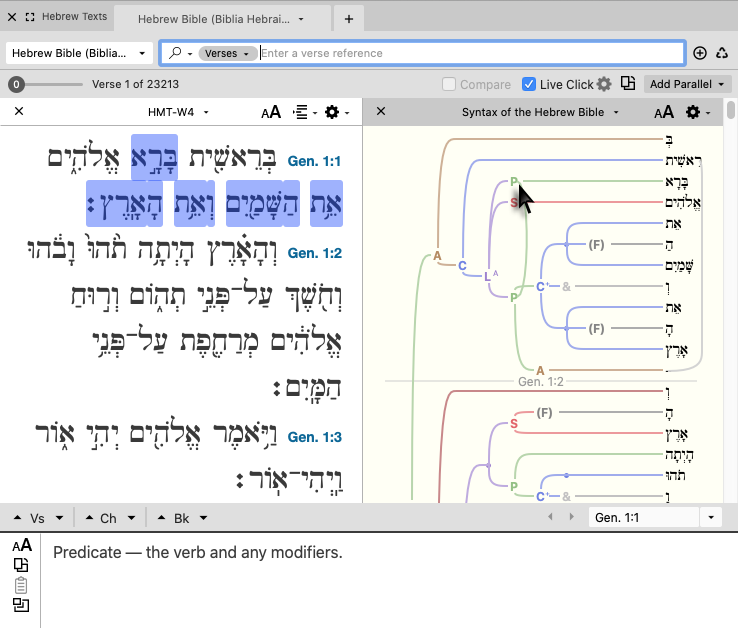
Task: Increase text size in the HMT-W4 pane
Action: pyautogui.click(x=271, y=112)
